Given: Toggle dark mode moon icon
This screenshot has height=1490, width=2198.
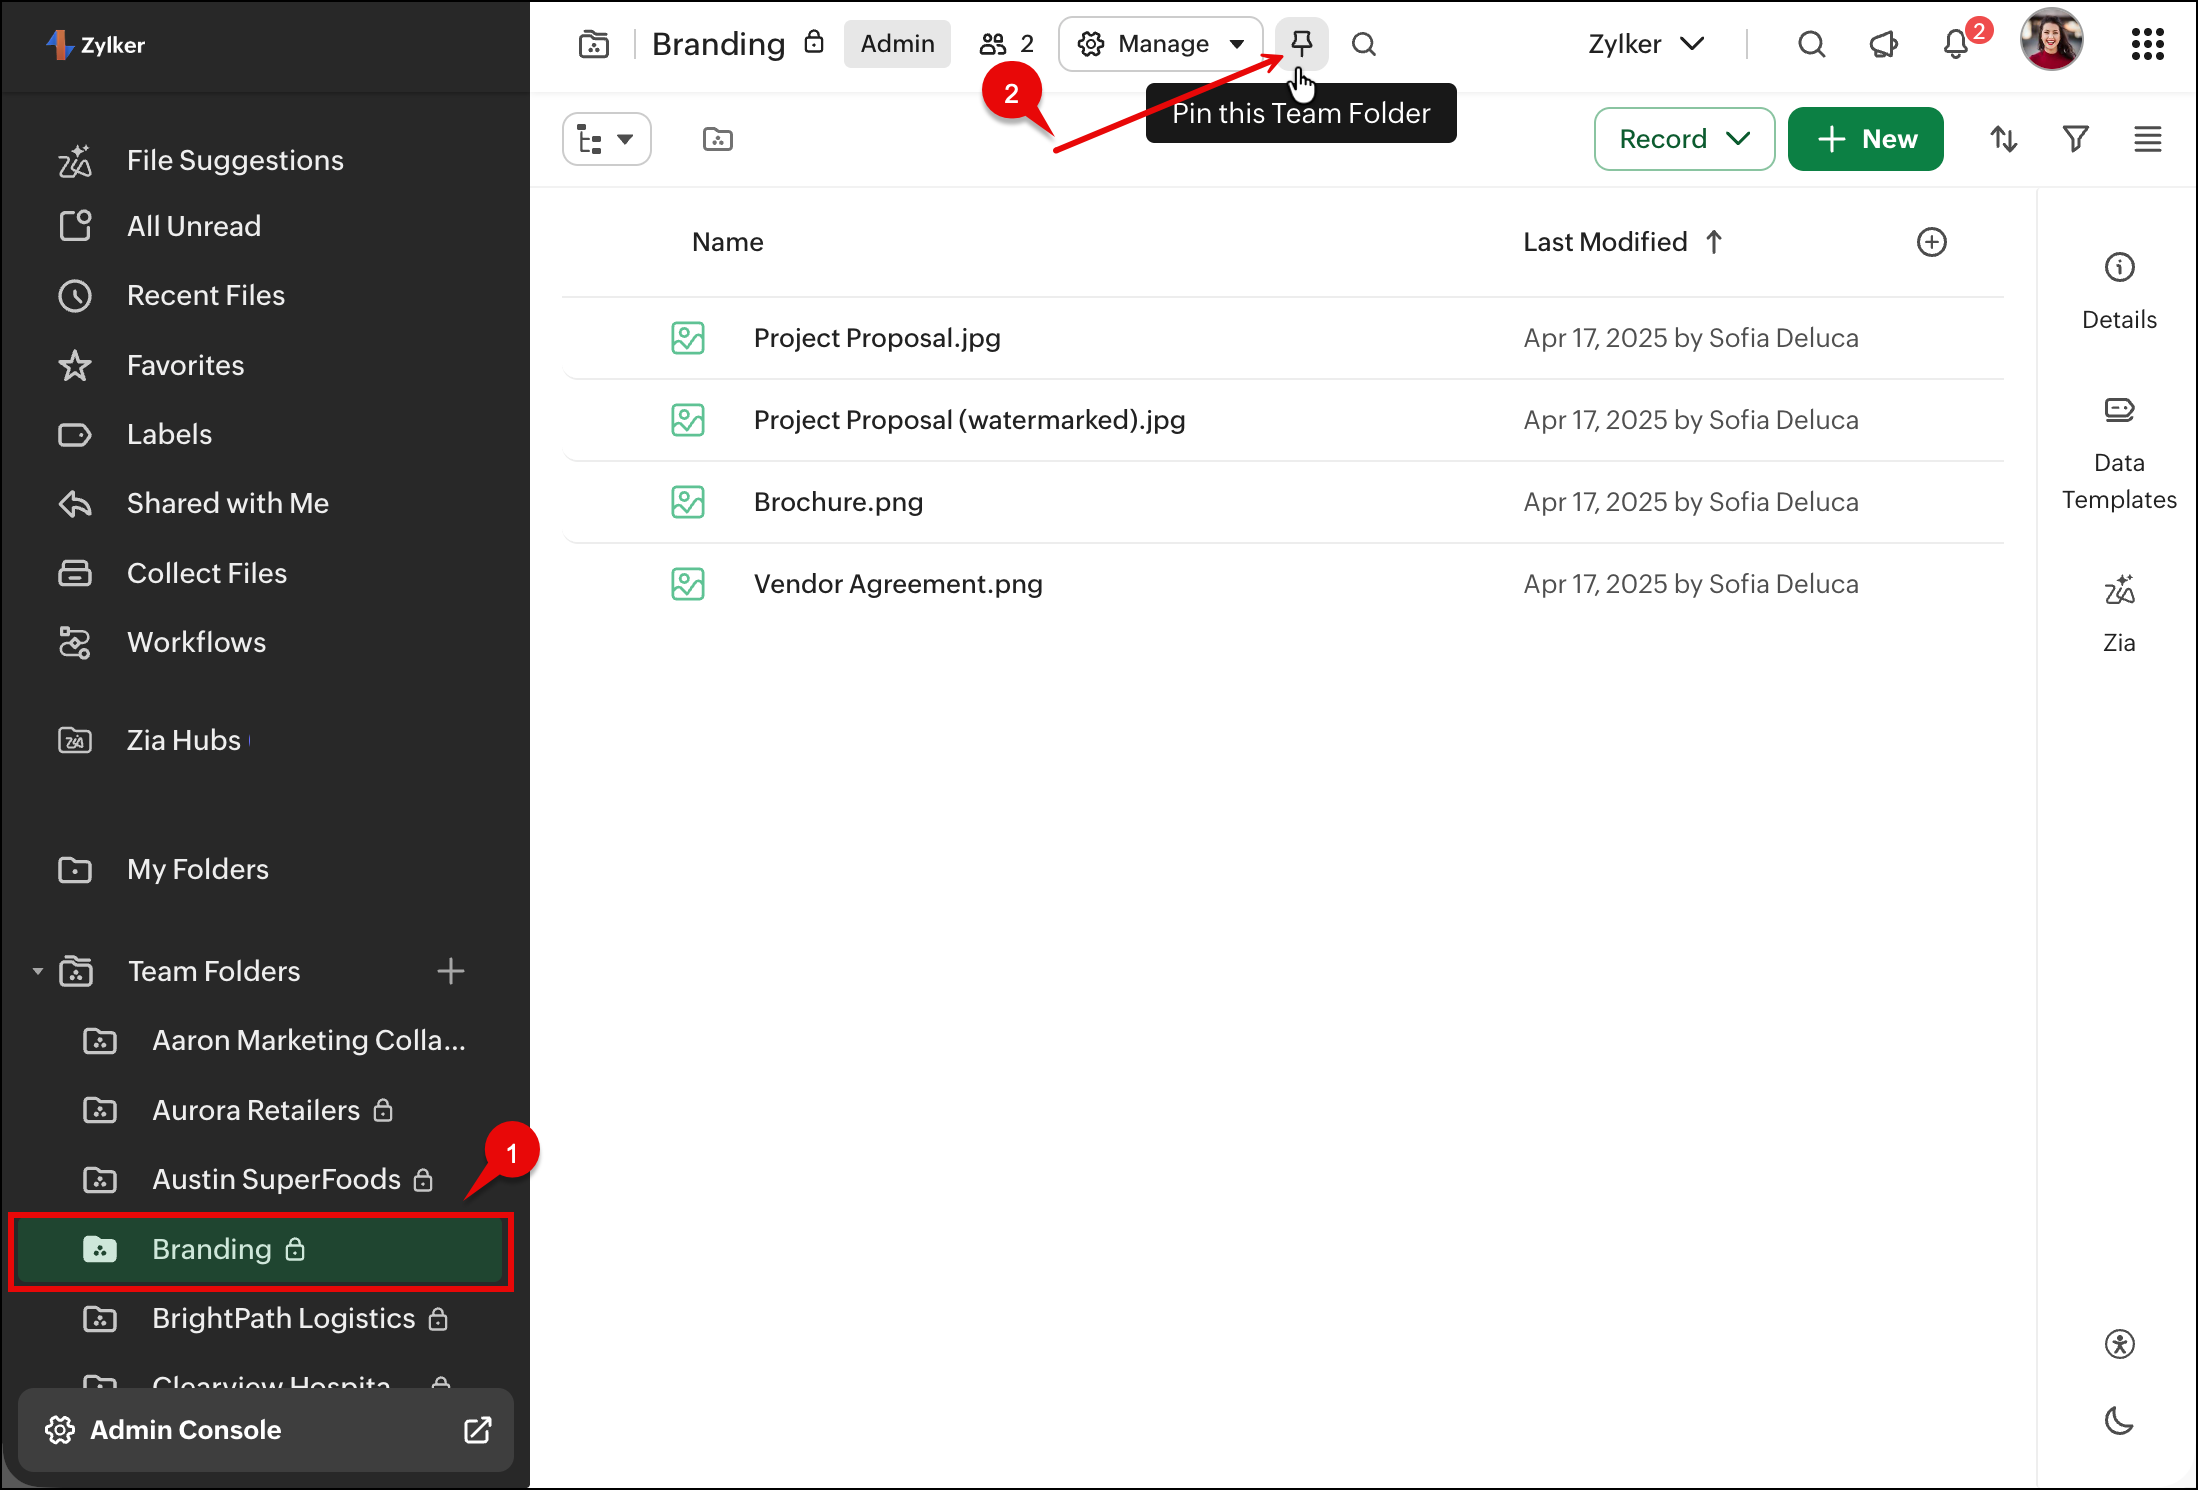Looking at the screenshot, I should (x=2118, y=1420).
